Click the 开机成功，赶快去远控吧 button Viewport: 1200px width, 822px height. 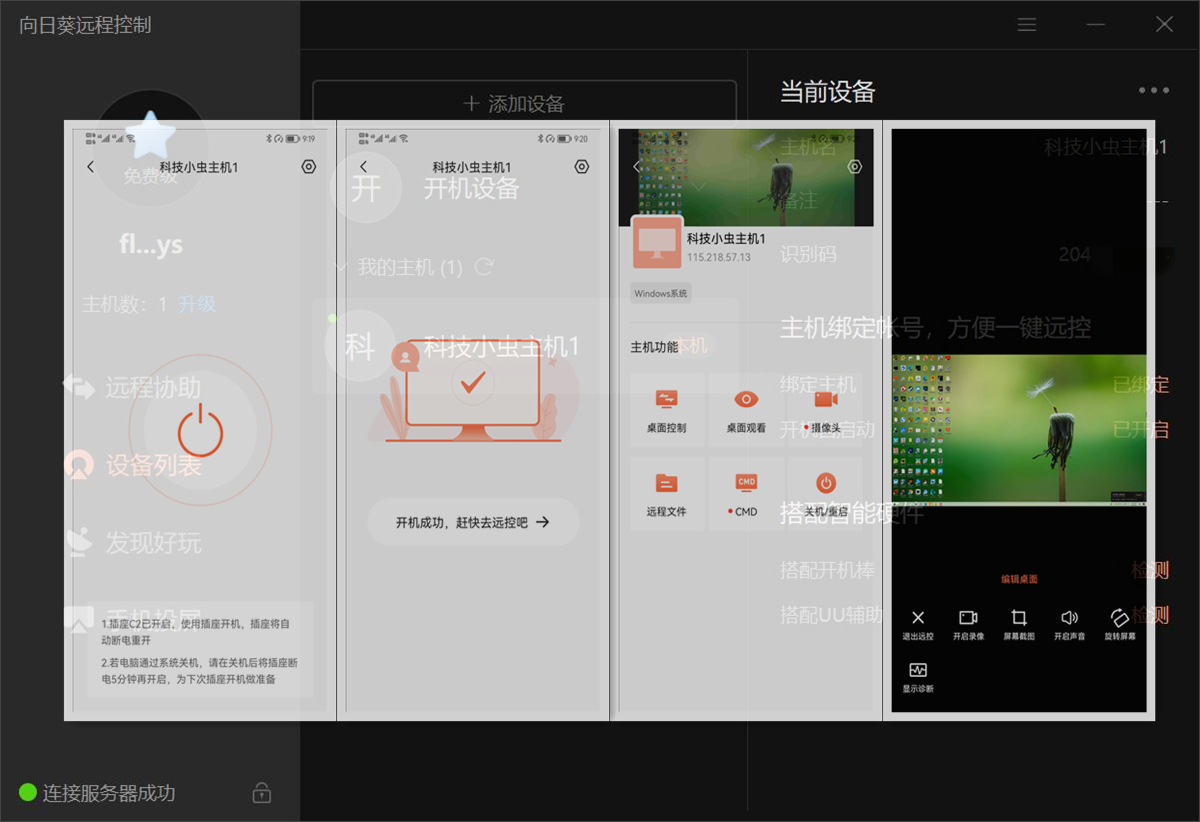473,522
